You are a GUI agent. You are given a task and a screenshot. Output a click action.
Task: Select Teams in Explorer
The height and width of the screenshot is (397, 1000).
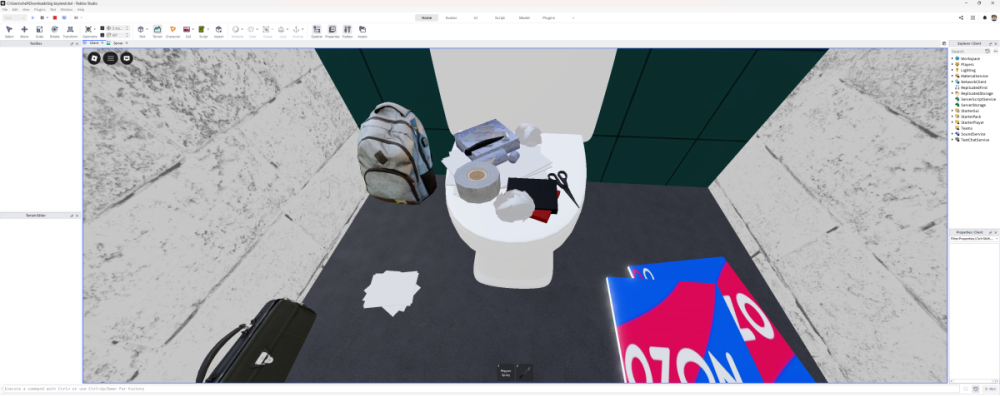point(965,128)
